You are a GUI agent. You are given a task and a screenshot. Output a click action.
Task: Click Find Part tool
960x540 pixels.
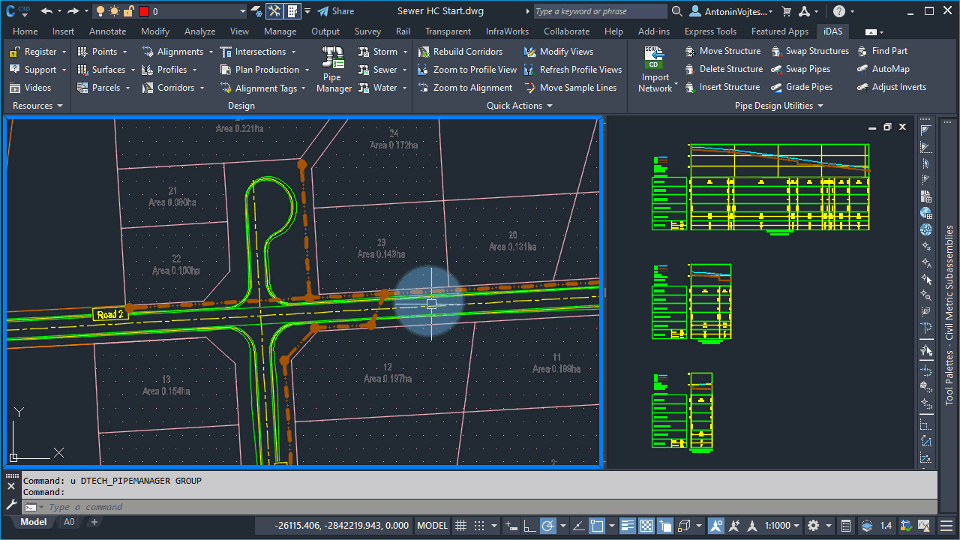[882, 51]
